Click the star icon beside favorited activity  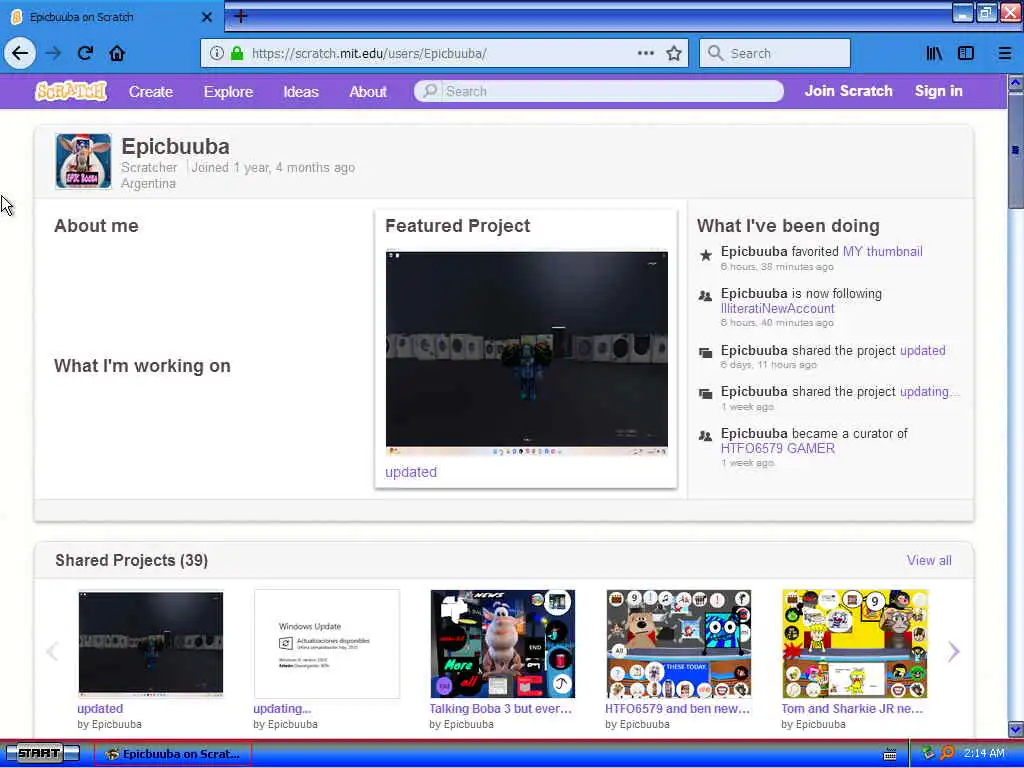705,255
